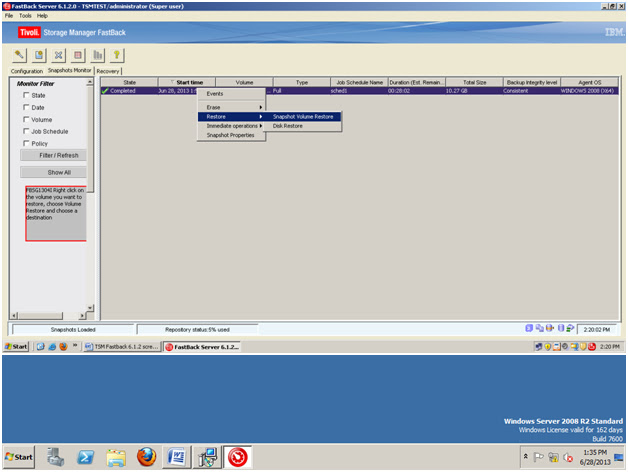Click the computers icon next to Word on taskbar
628x472 pixels.
pos(207,457)
